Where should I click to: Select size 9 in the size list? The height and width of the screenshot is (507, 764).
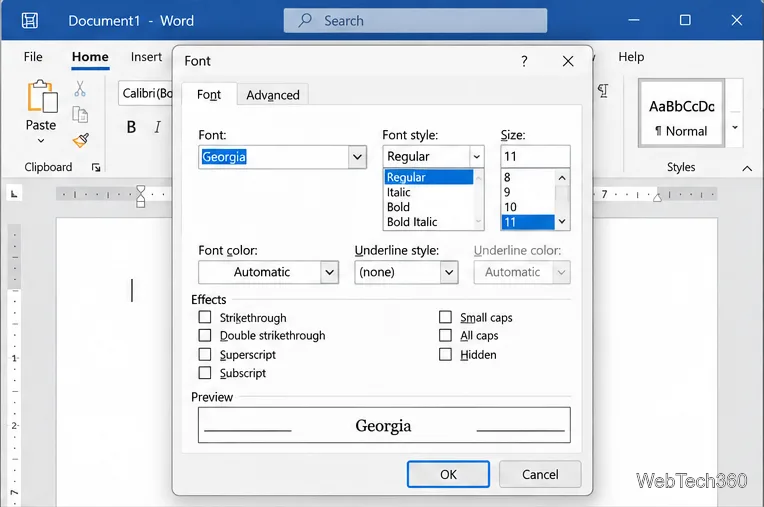tap(528, 192)
